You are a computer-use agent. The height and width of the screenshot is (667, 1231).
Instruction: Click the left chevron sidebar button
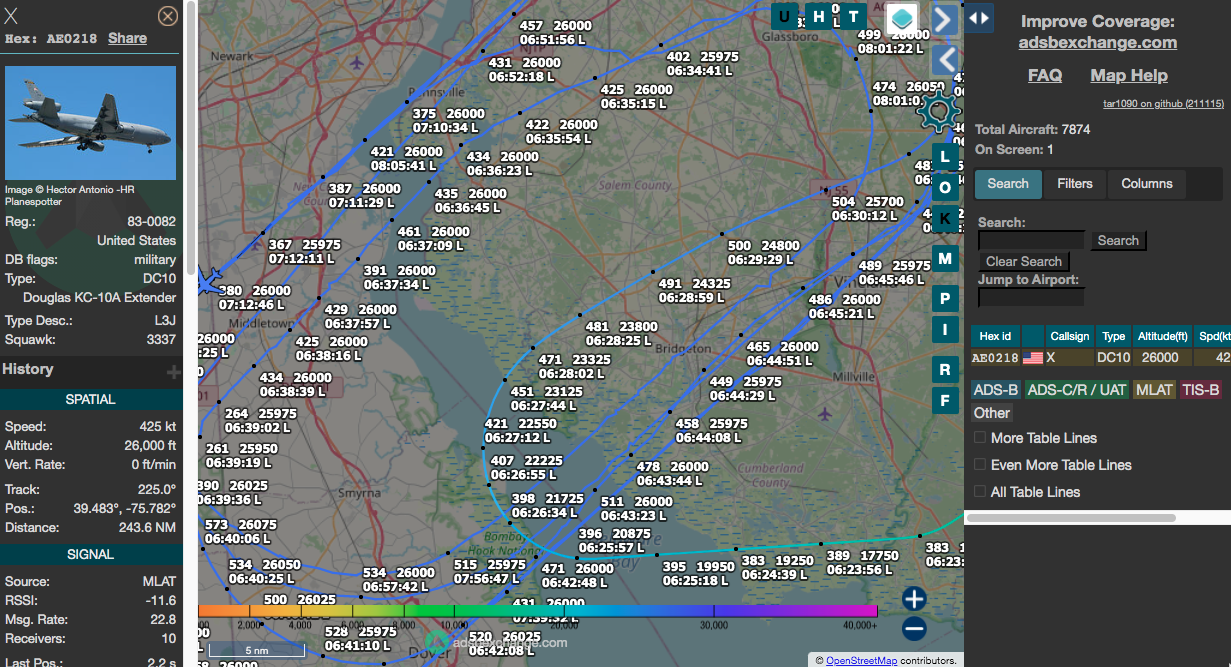(x=945, y=59)
